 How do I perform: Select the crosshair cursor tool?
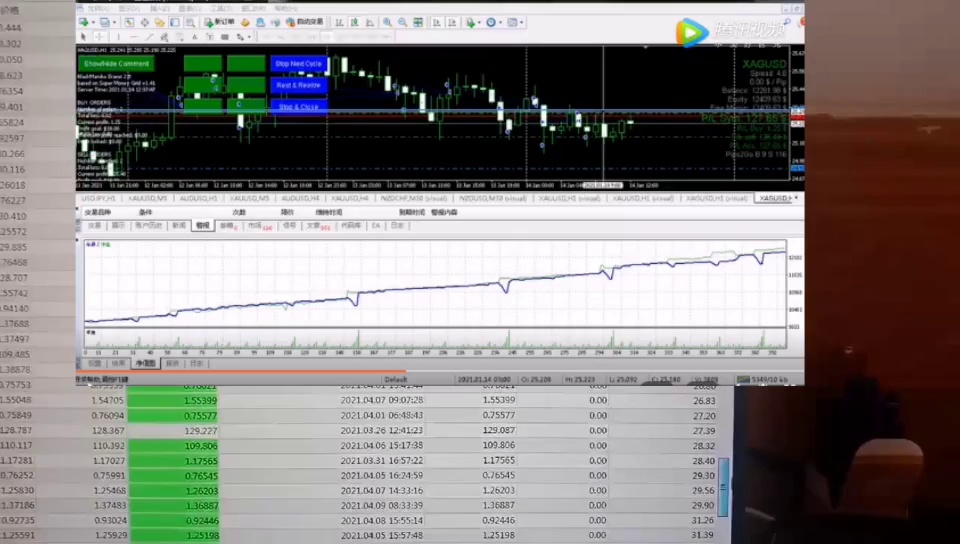(x=98, y=37)
